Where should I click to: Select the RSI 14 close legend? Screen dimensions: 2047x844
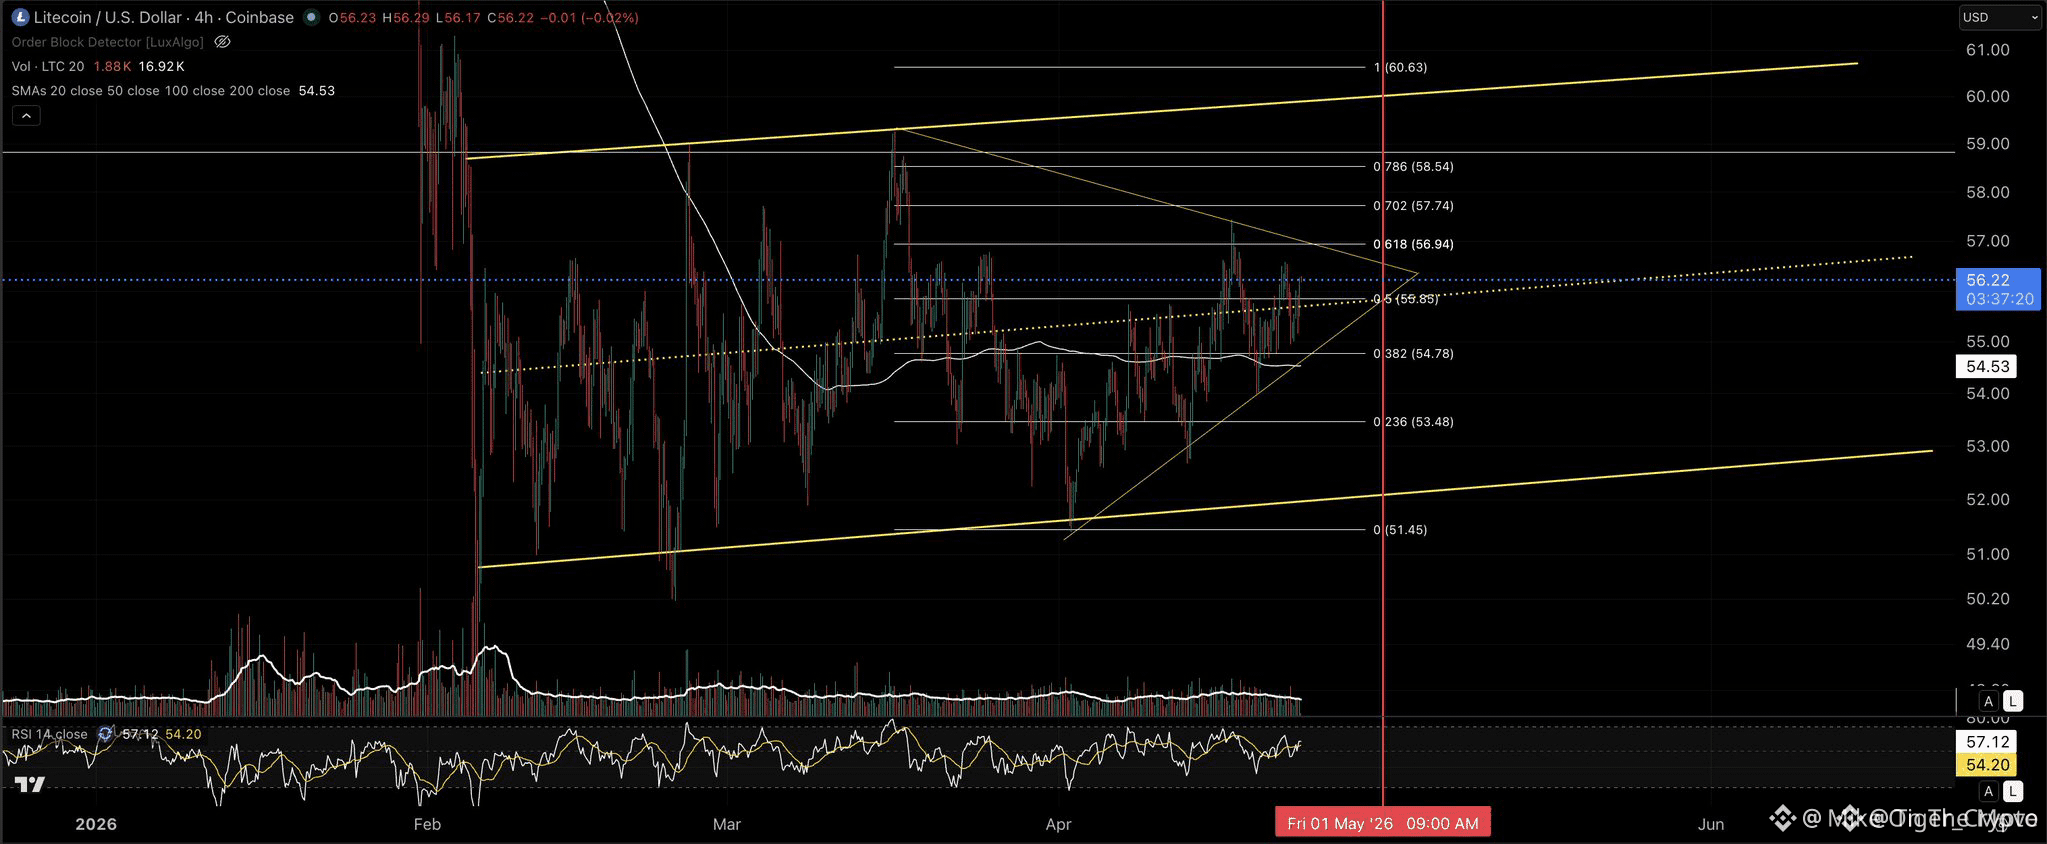click(x=50, y=734)
